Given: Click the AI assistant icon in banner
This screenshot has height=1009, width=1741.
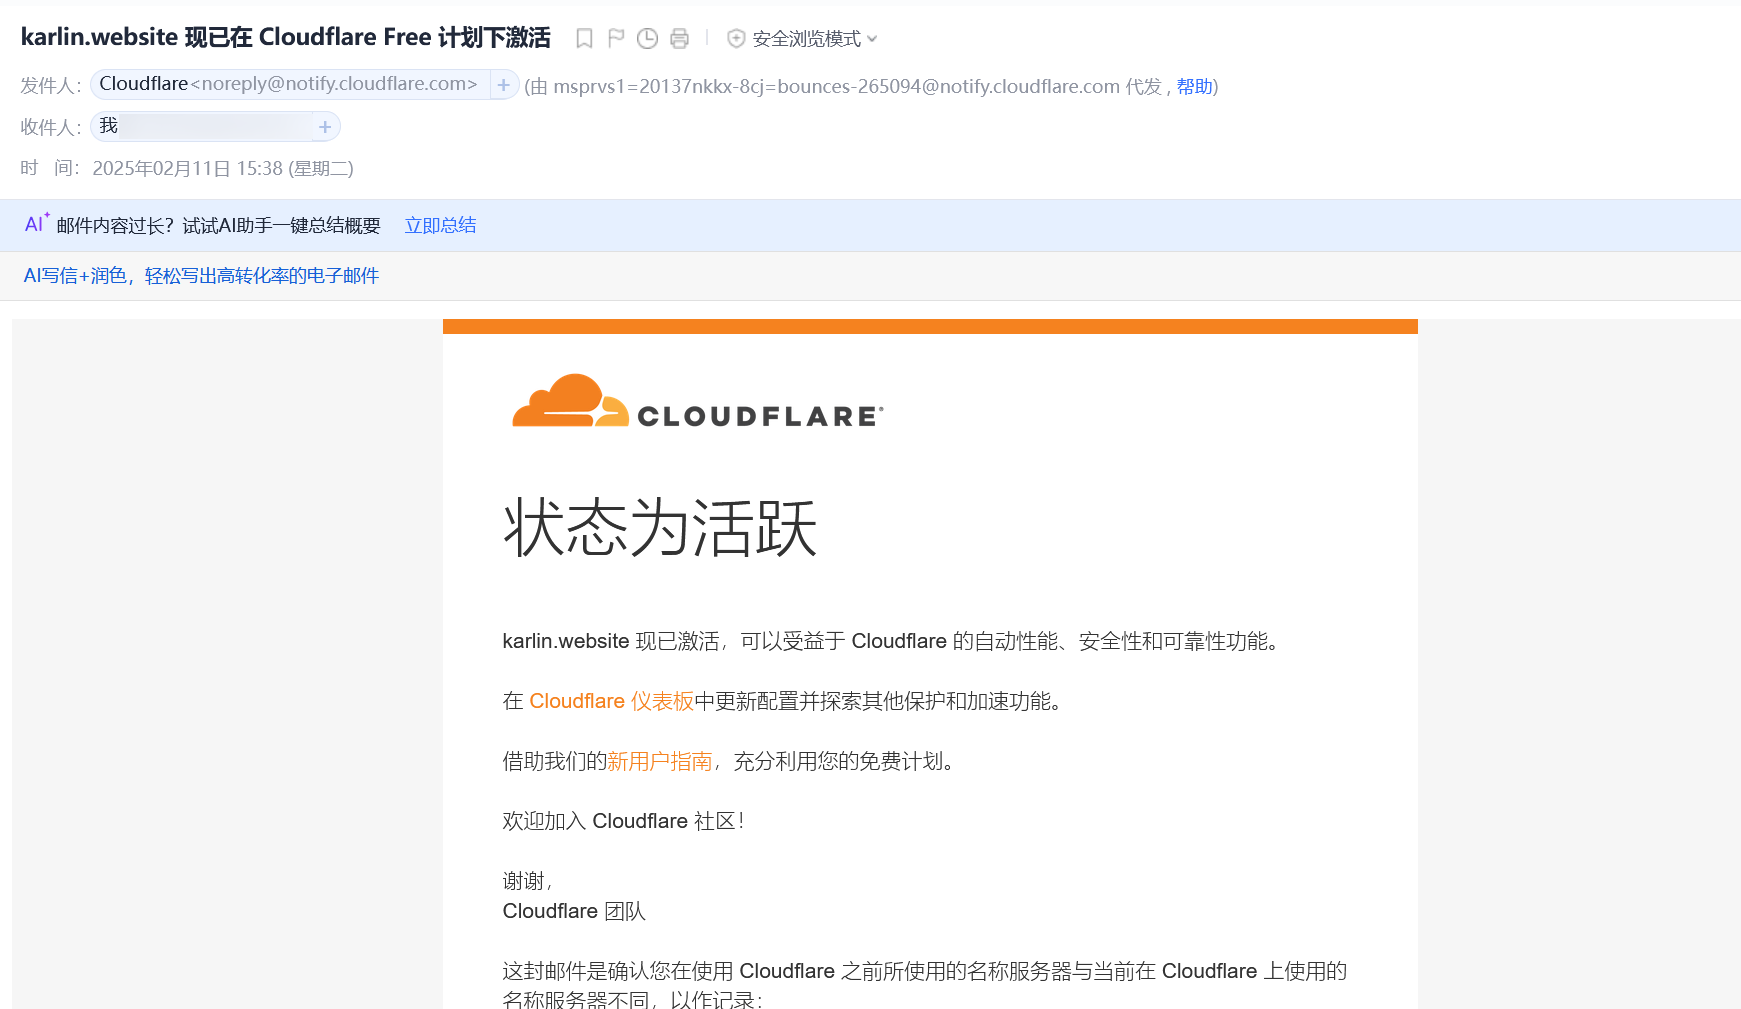Looking at the screenshot, I should coord(36,223).
